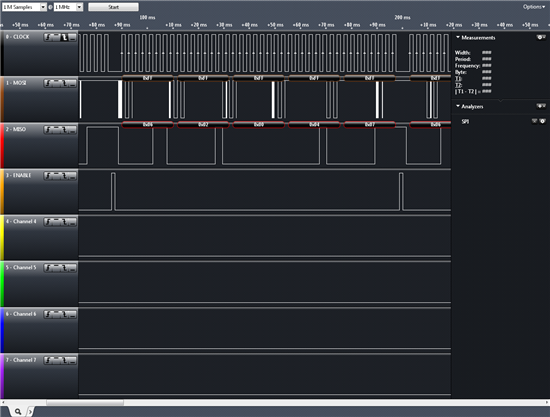Open the Measurements panel gear menu
This screenshot has height=417, width=550.
point(541,37)
